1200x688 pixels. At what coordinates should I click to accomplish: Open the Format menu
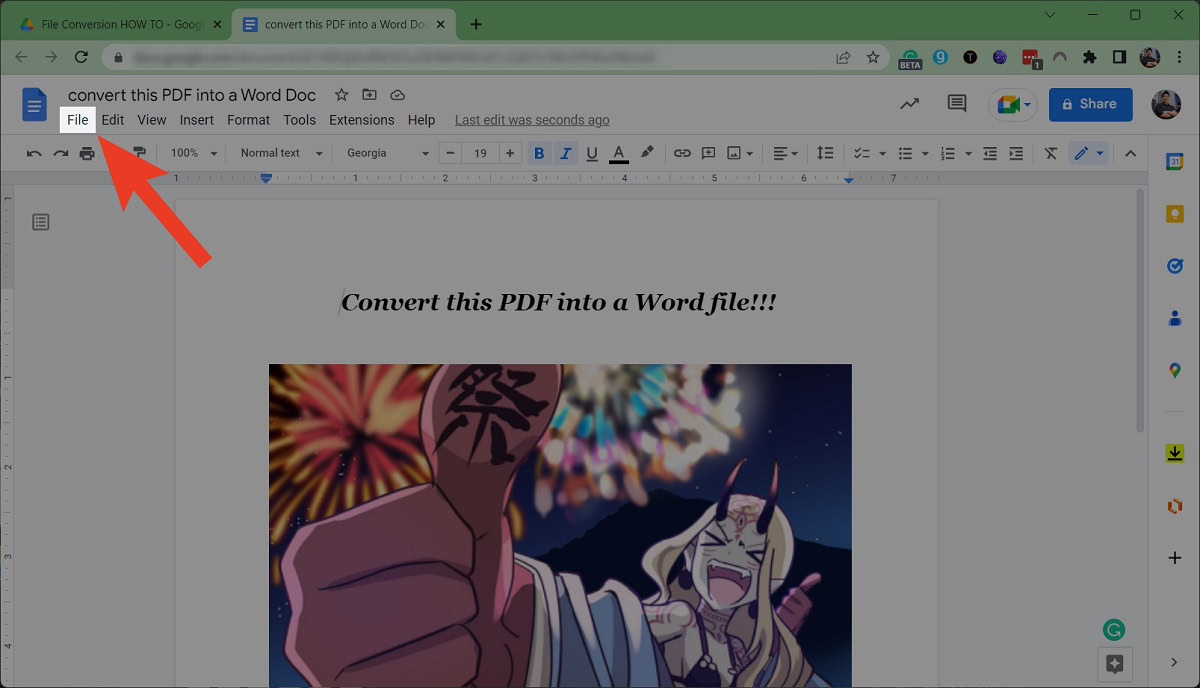(x=248, y=120)
